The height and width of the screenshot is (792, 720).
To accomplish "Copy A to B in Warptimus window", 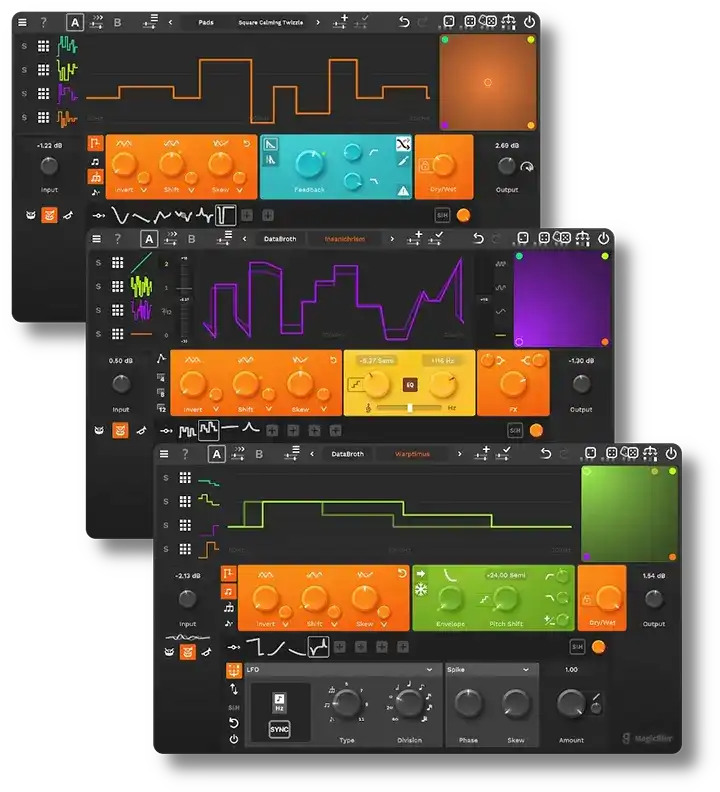I will [238, 454].
